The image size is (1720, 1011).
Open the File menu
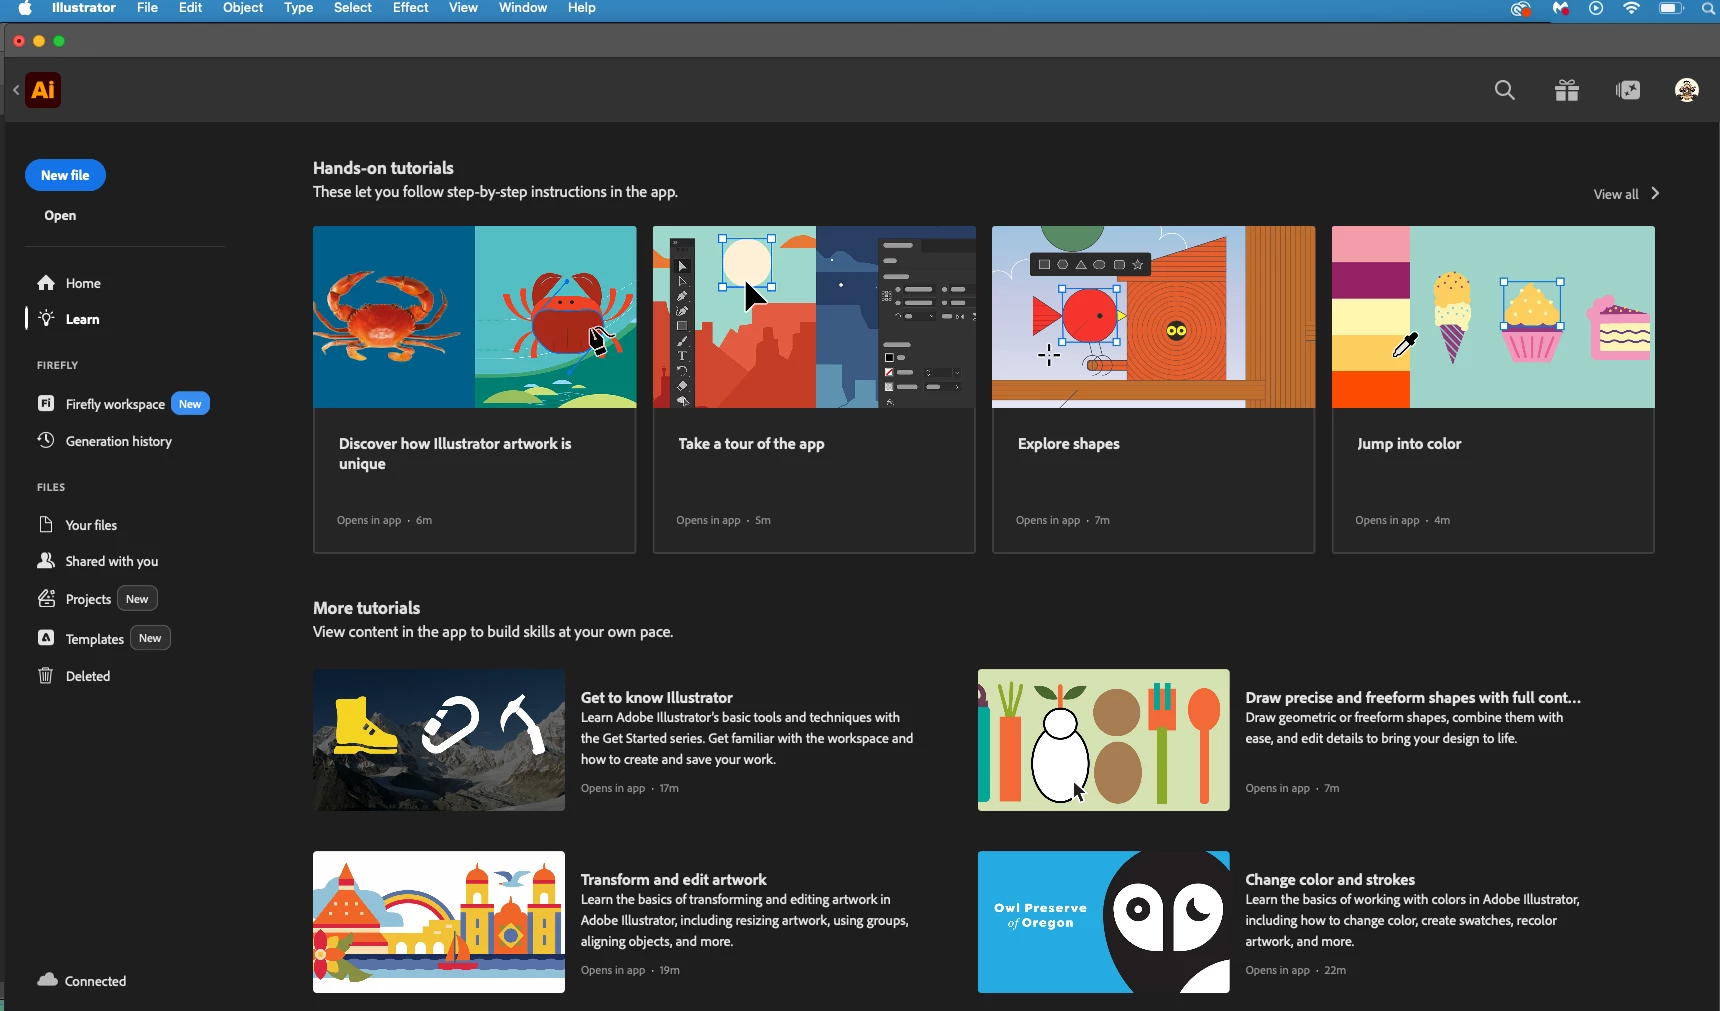(x=147, y=8)
